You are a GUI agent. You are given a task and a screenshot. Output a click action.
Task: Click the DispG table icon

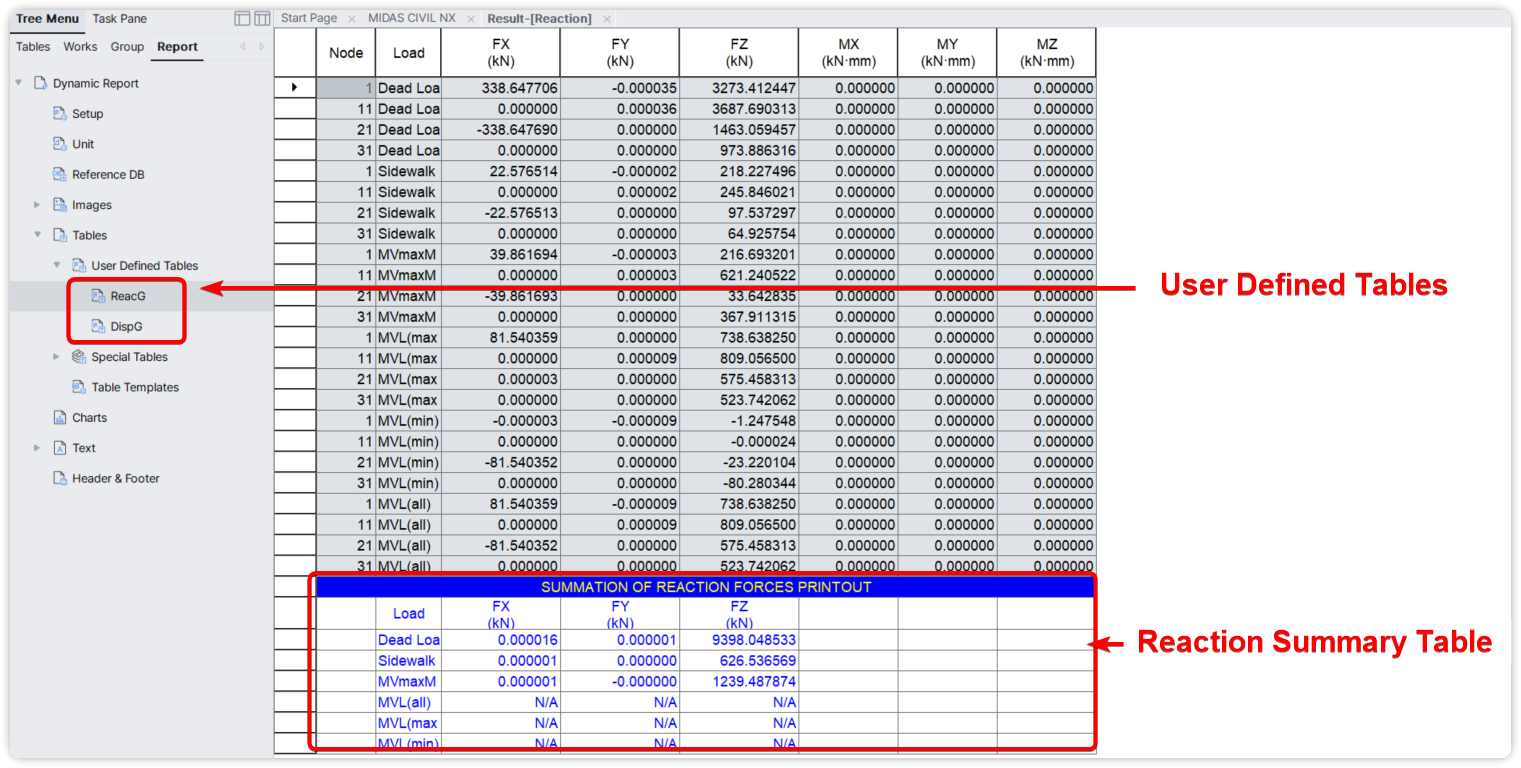pos(98,326)
